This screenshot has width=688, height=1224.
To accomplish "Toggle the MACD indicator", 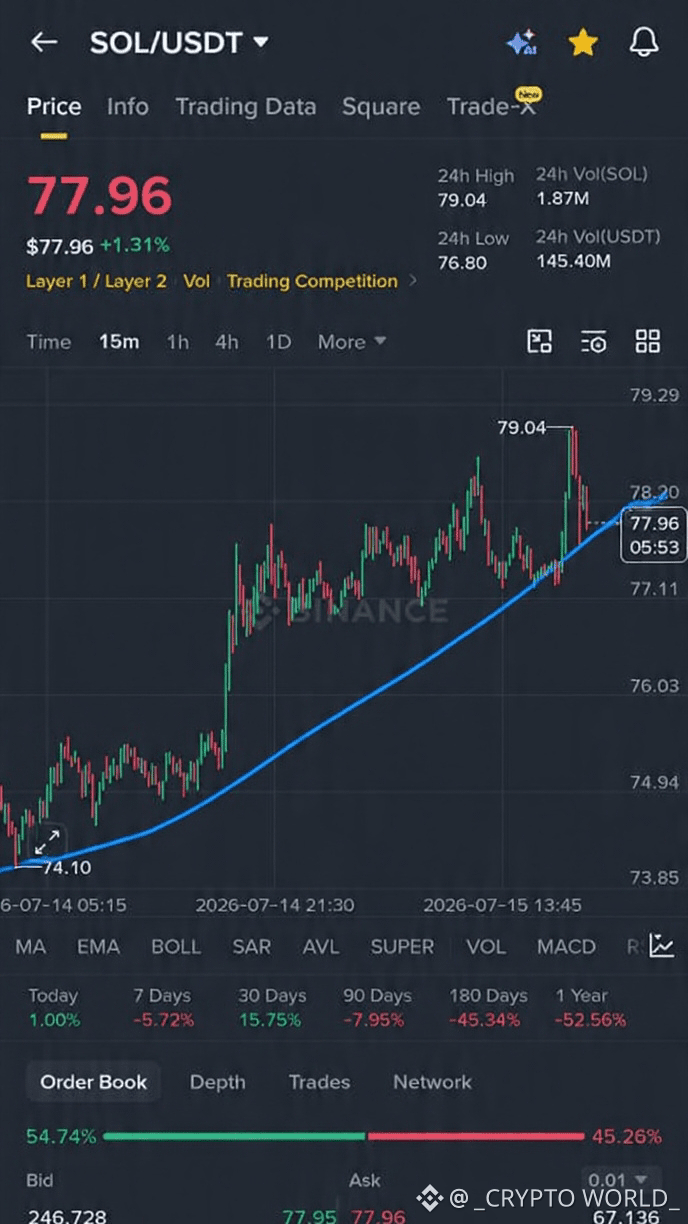I will pyautogui.click(x=566, y=947).
